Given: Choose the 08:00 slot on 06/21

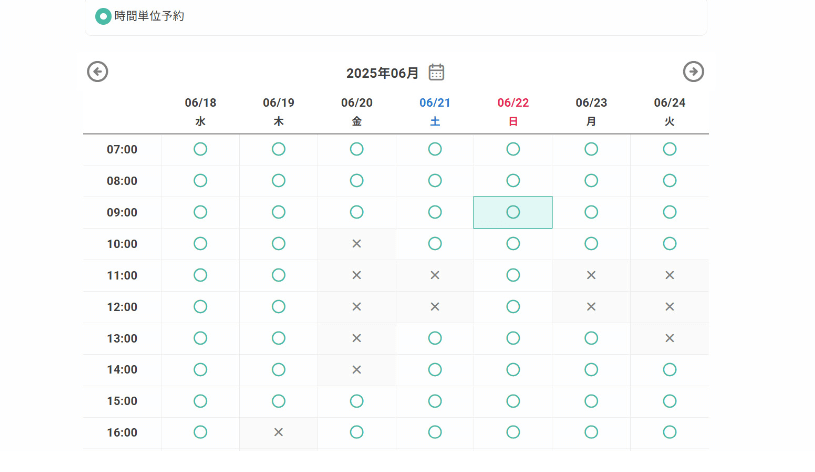Looking at the screenshot, I should pyautogui.click(x=435, y=180).
